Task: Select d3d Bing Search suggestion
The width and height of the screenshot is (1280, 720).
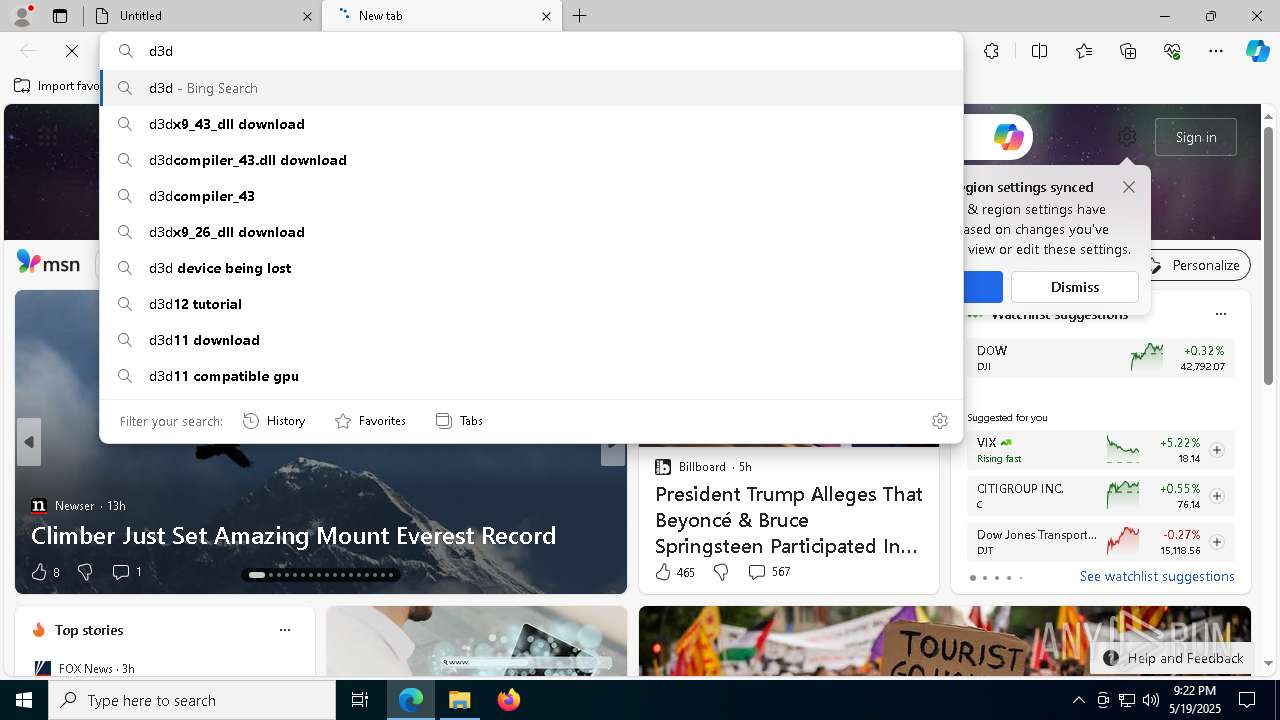Action: pos(531,88)
